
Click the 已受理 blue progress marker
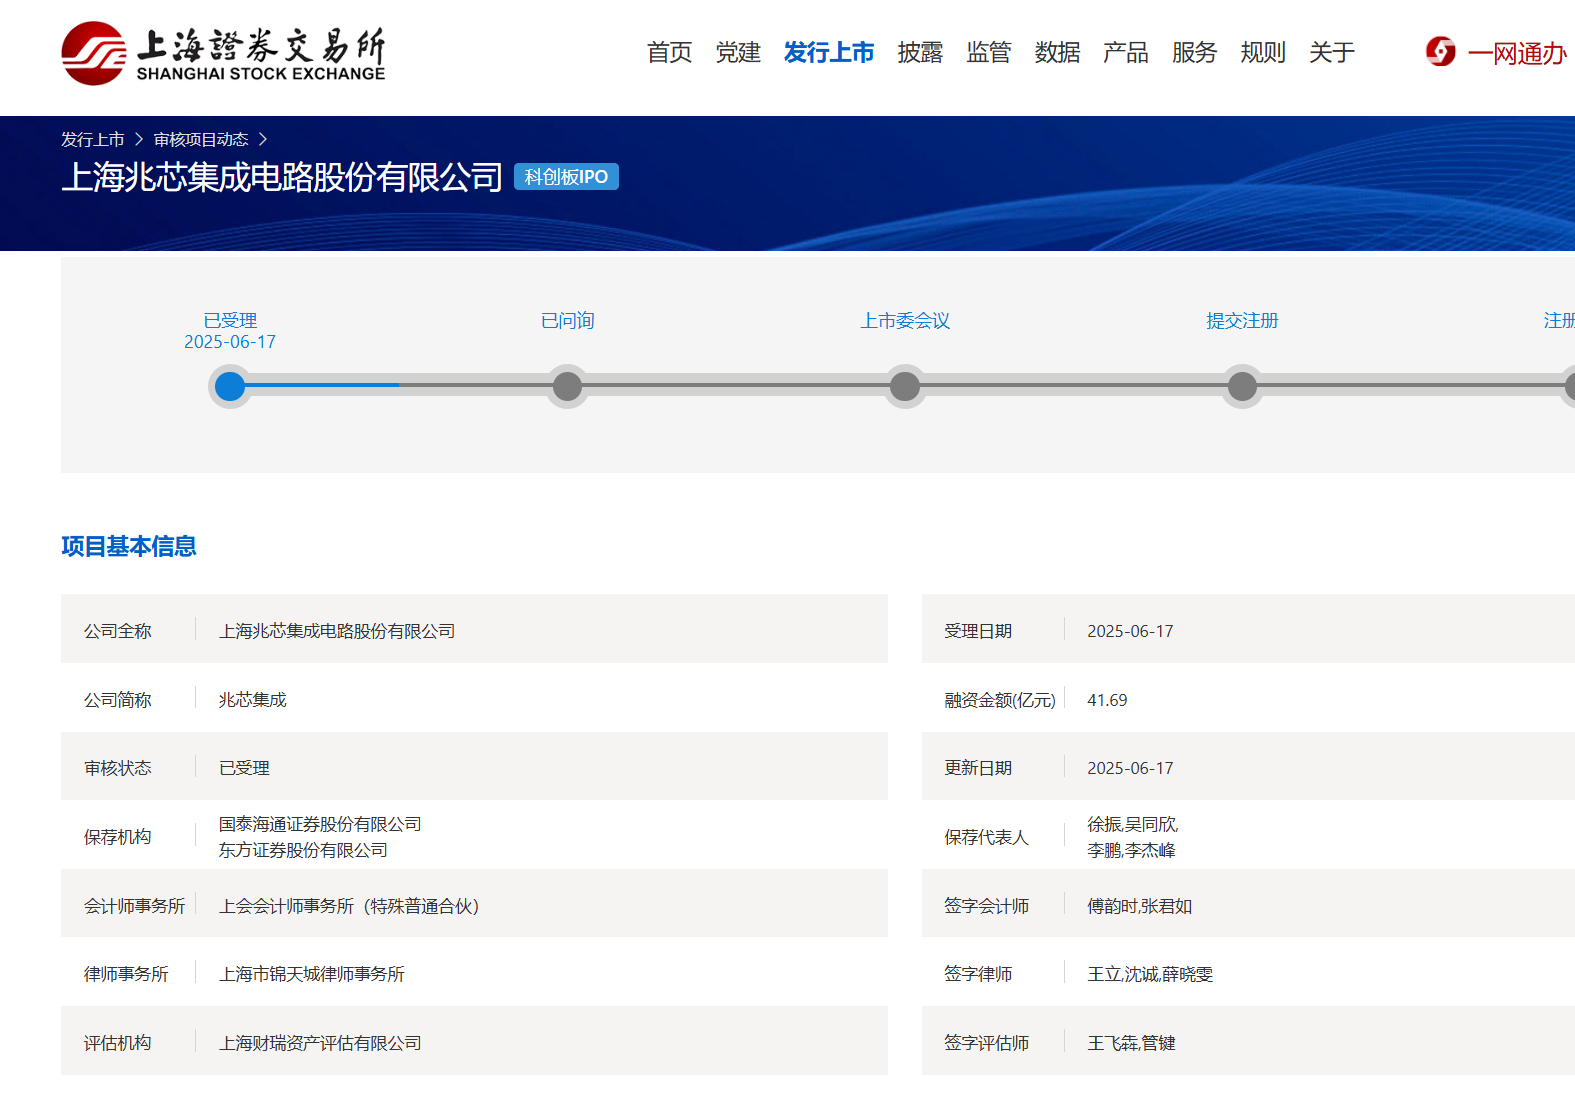(230, 386)
